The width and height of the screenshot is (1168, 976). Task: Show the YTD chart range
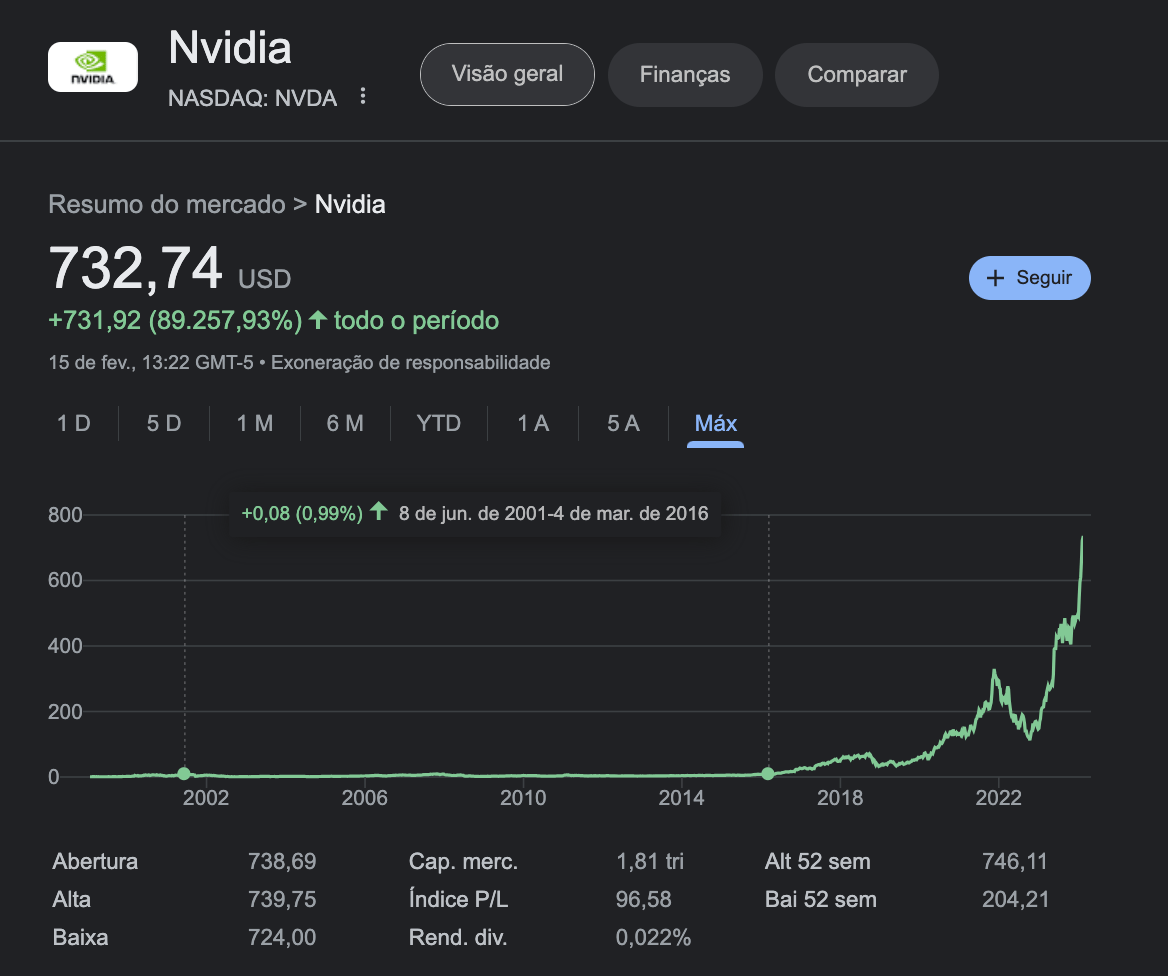coord(439,423)
